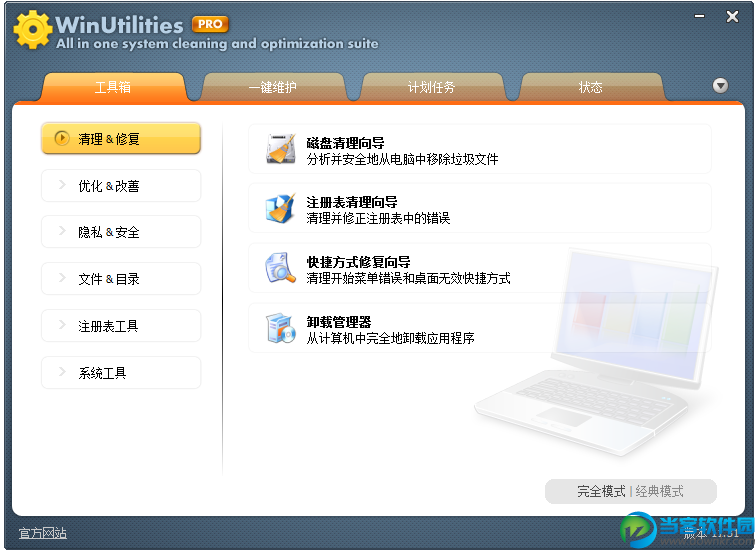756x555 pixels.
Task: Close the WinUtilities window
Action: pyautogui.click(x=732, y=16)
